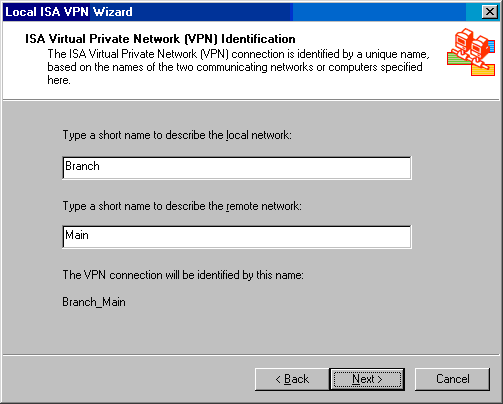503x404 pixels.
Task: Click empty space inside local network field
Action: [253, 168]
